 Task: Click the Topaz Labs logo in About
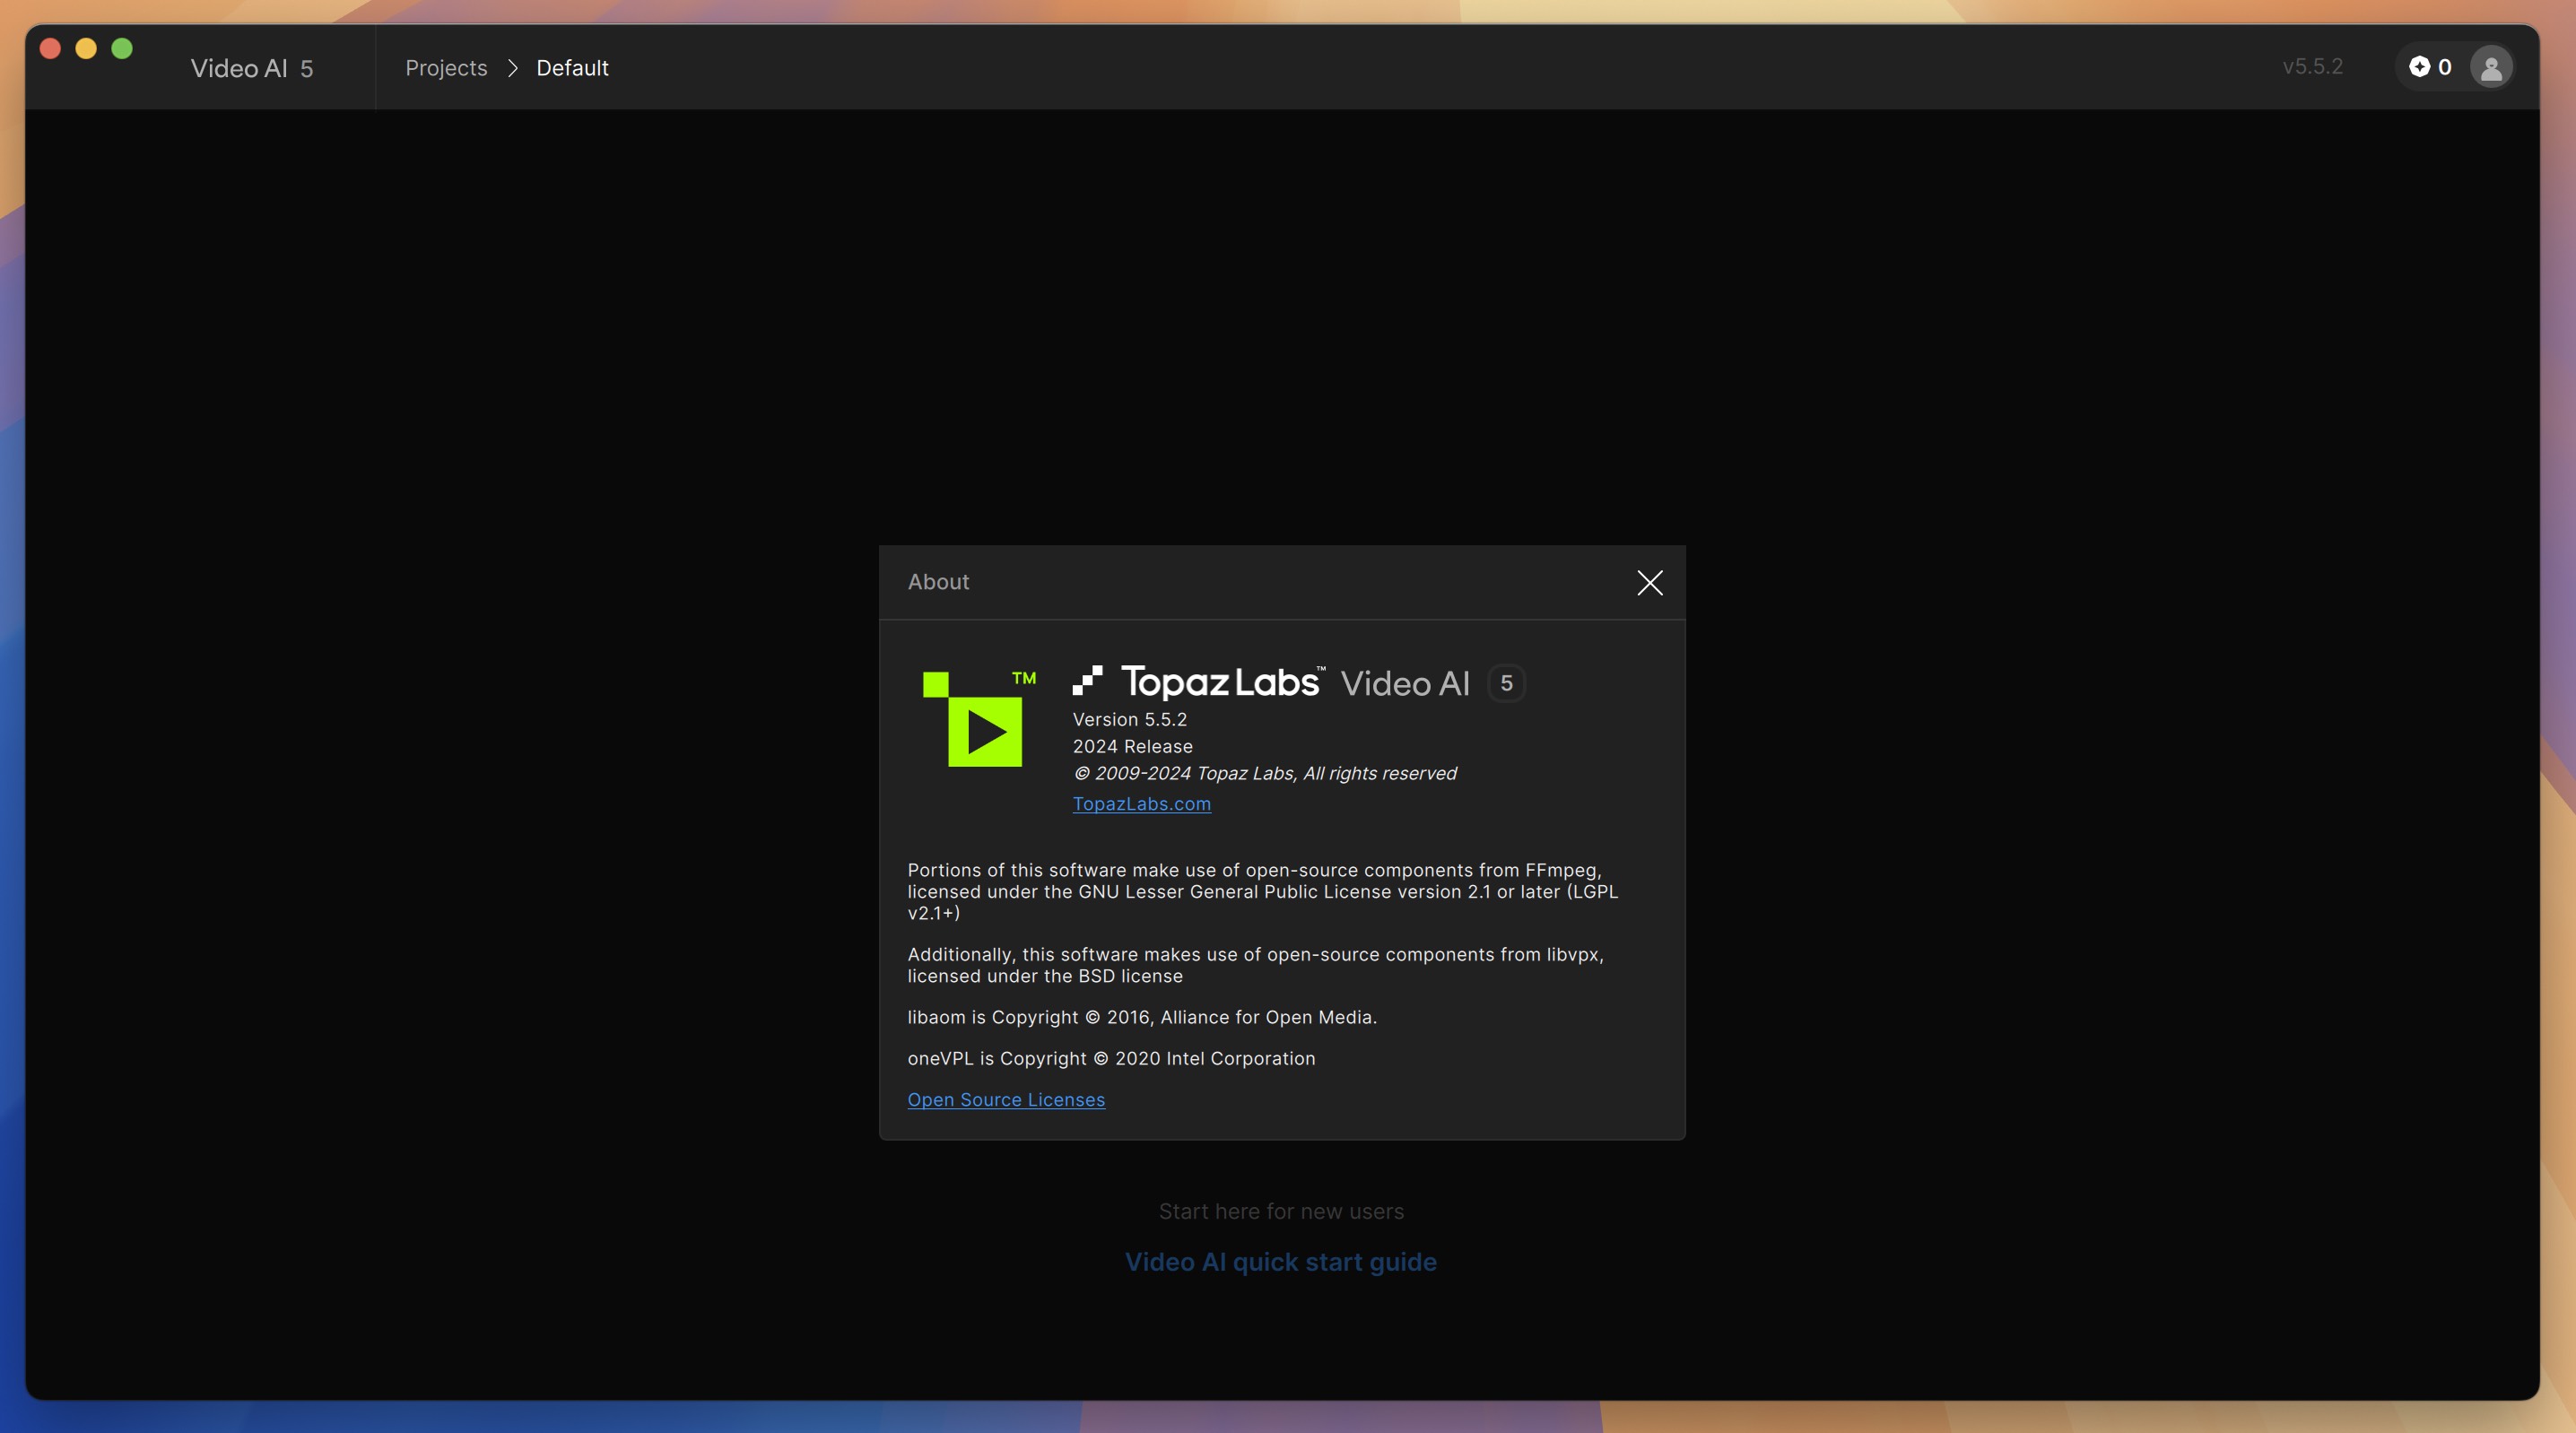[x=1198, y=682]
